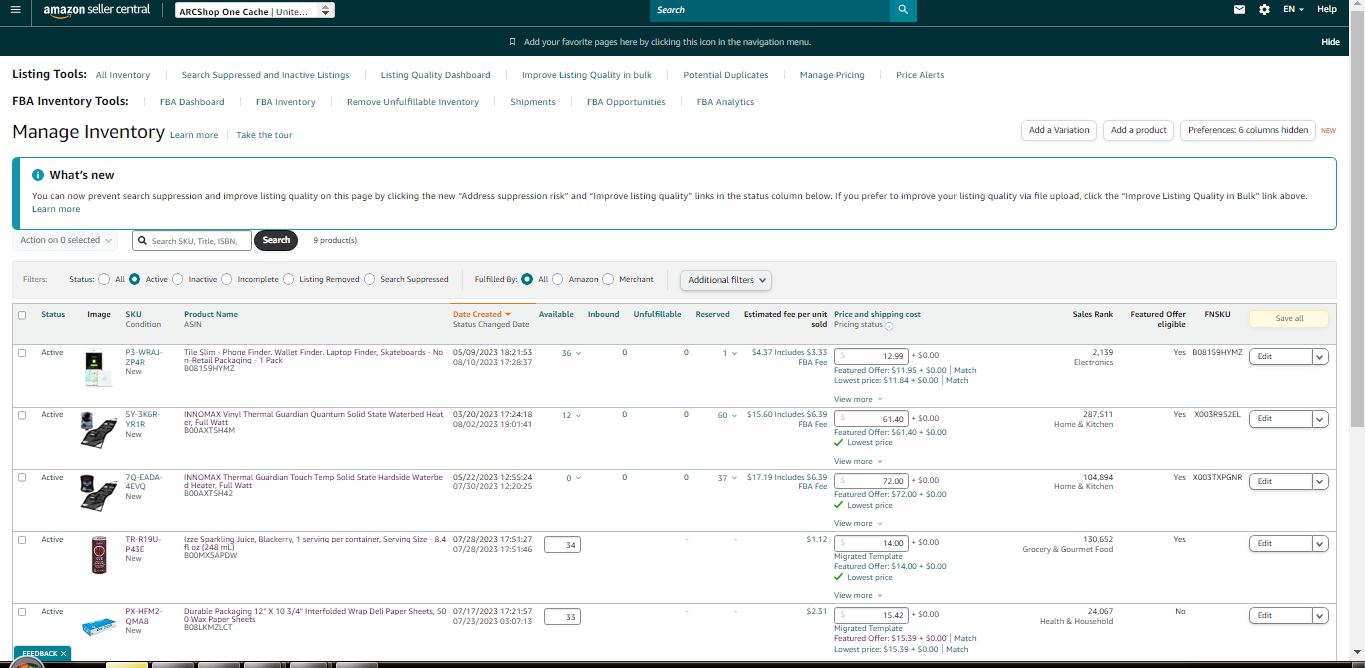Click the Add a product button
Image resolution: width=1365 pixels, height=668 pixels.
tap(1139, 130)
